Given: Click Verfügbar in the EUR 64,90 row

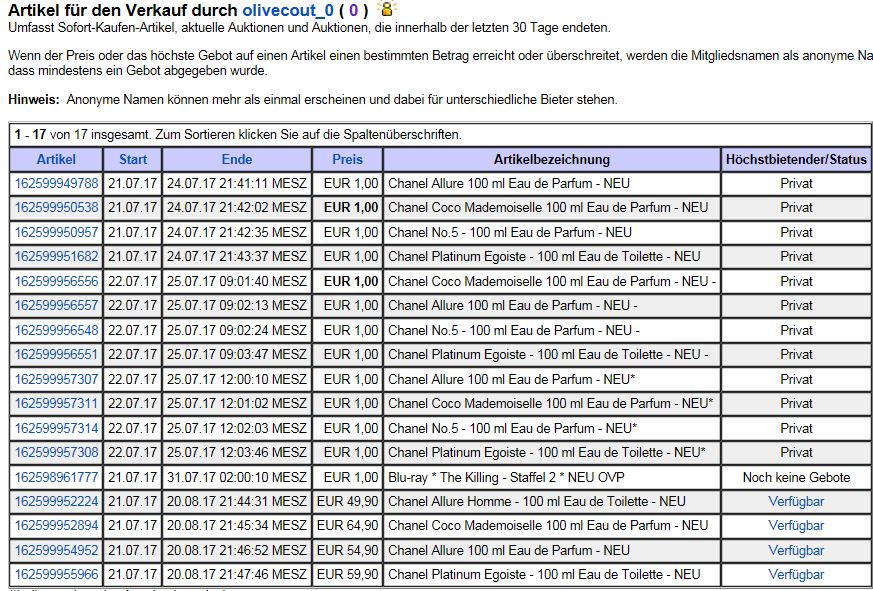Looking at the screenshot, I should (x=796, y=525).
